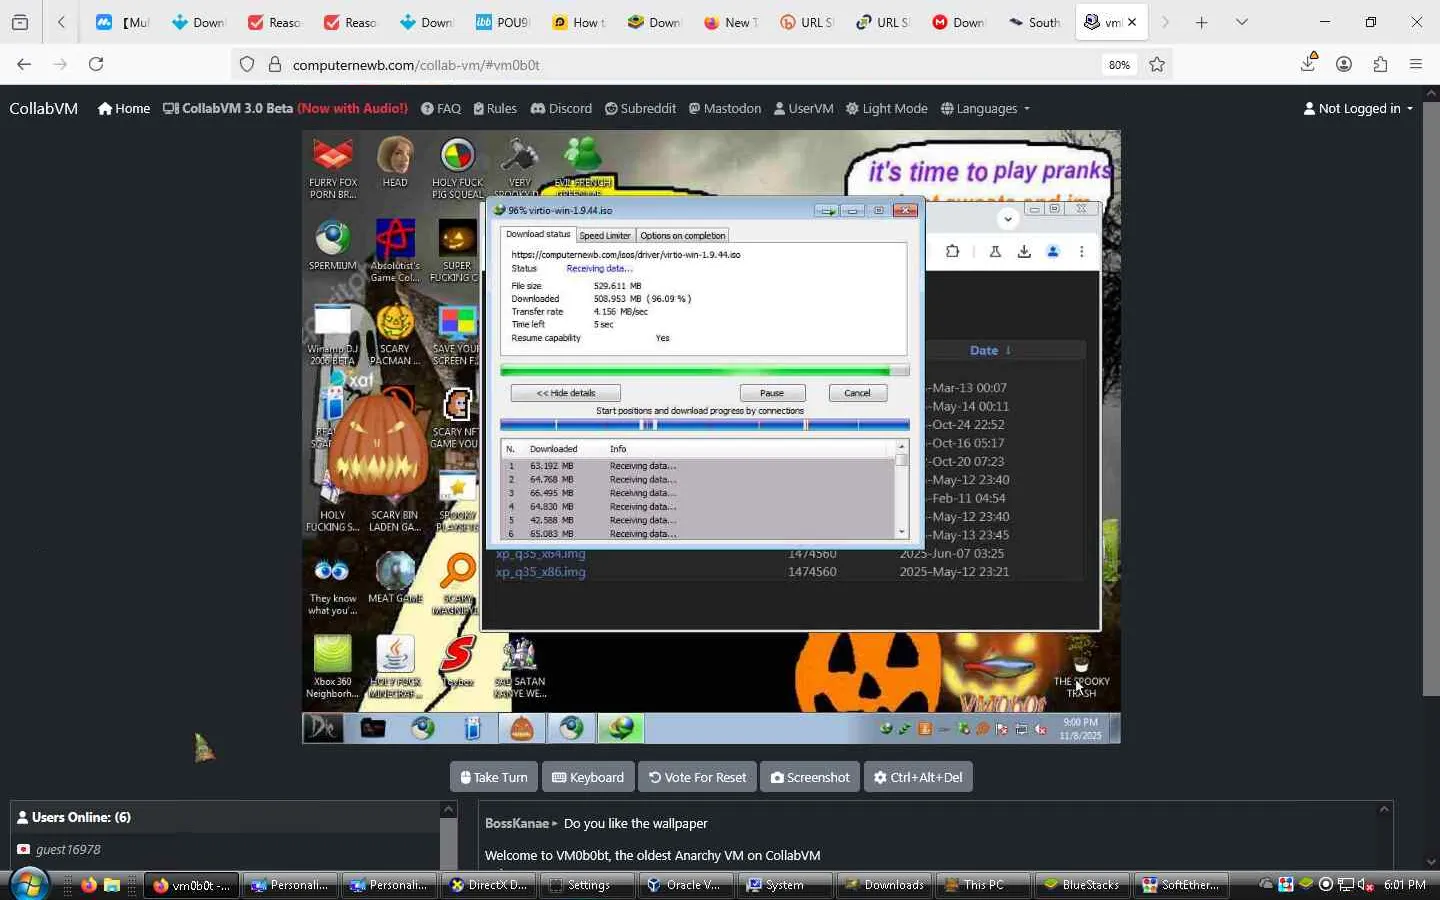Open the Firefox hamburger application menu
The height and width of the screenshot is (900, 1440).
[x=1416, y=64]
